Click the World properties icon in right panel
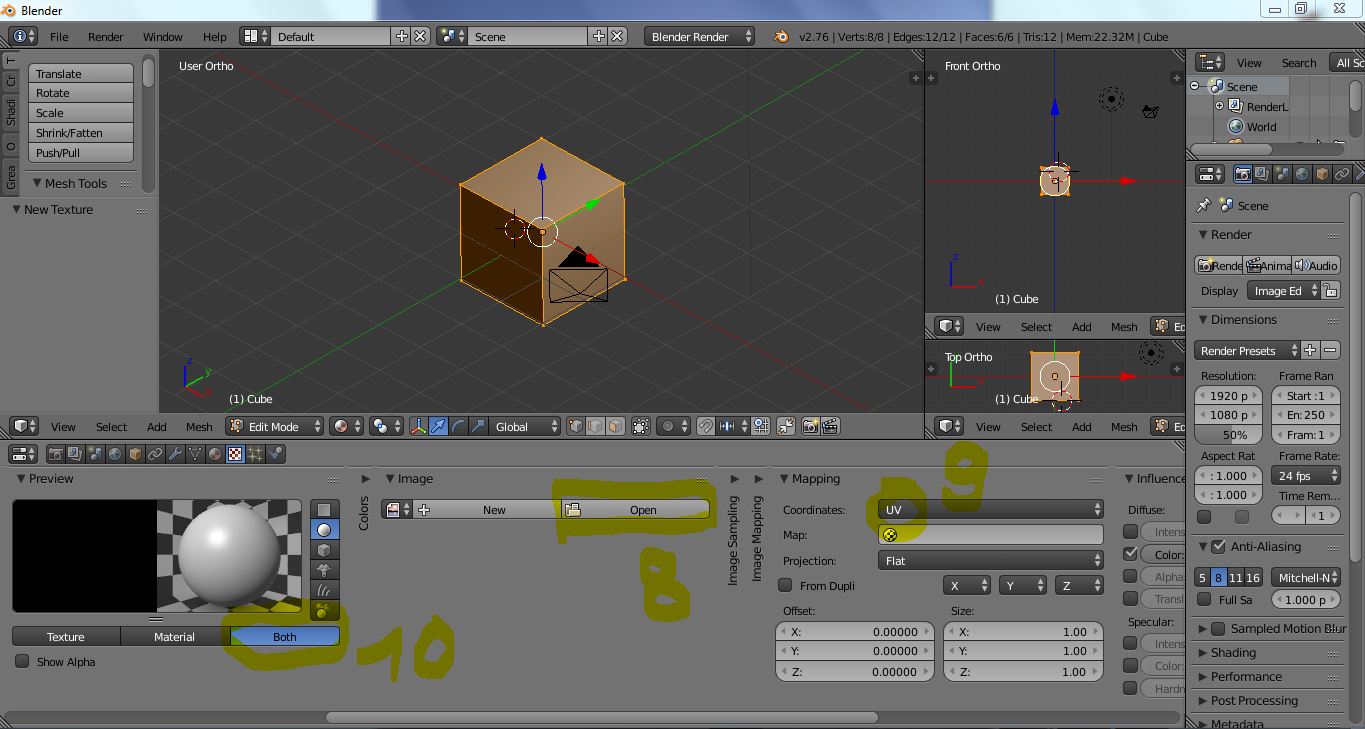 pyautogui.click(x=1302, y=174)
